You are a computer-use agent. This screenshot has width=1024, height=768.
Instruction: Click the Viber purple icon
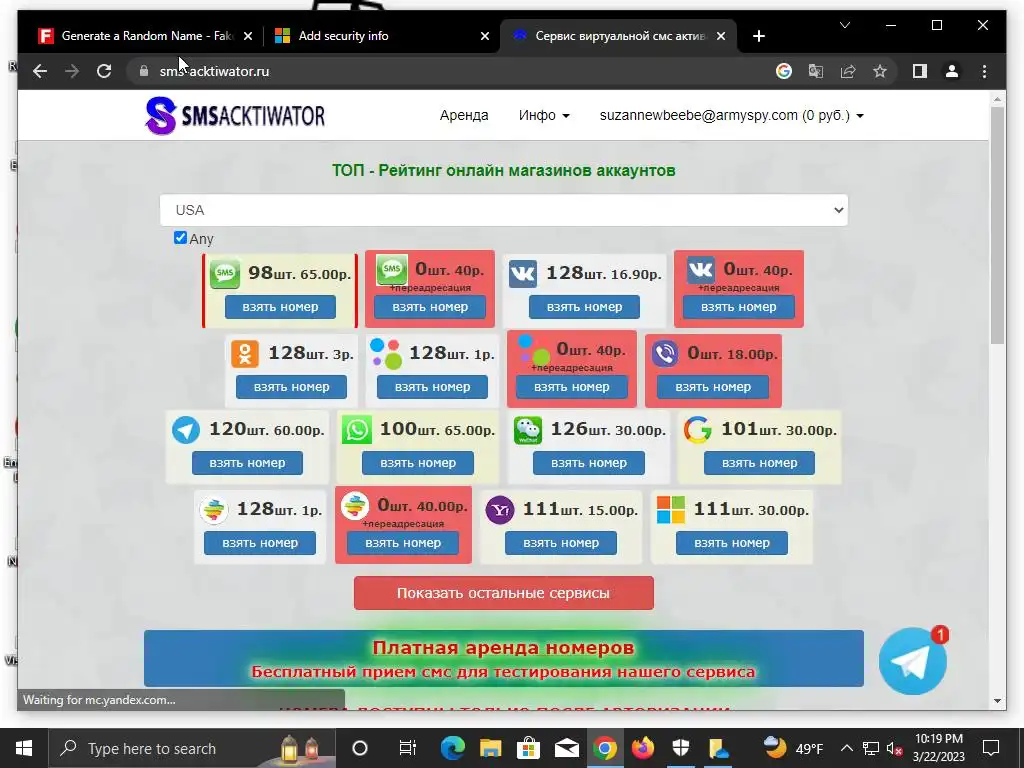(665, 353)
